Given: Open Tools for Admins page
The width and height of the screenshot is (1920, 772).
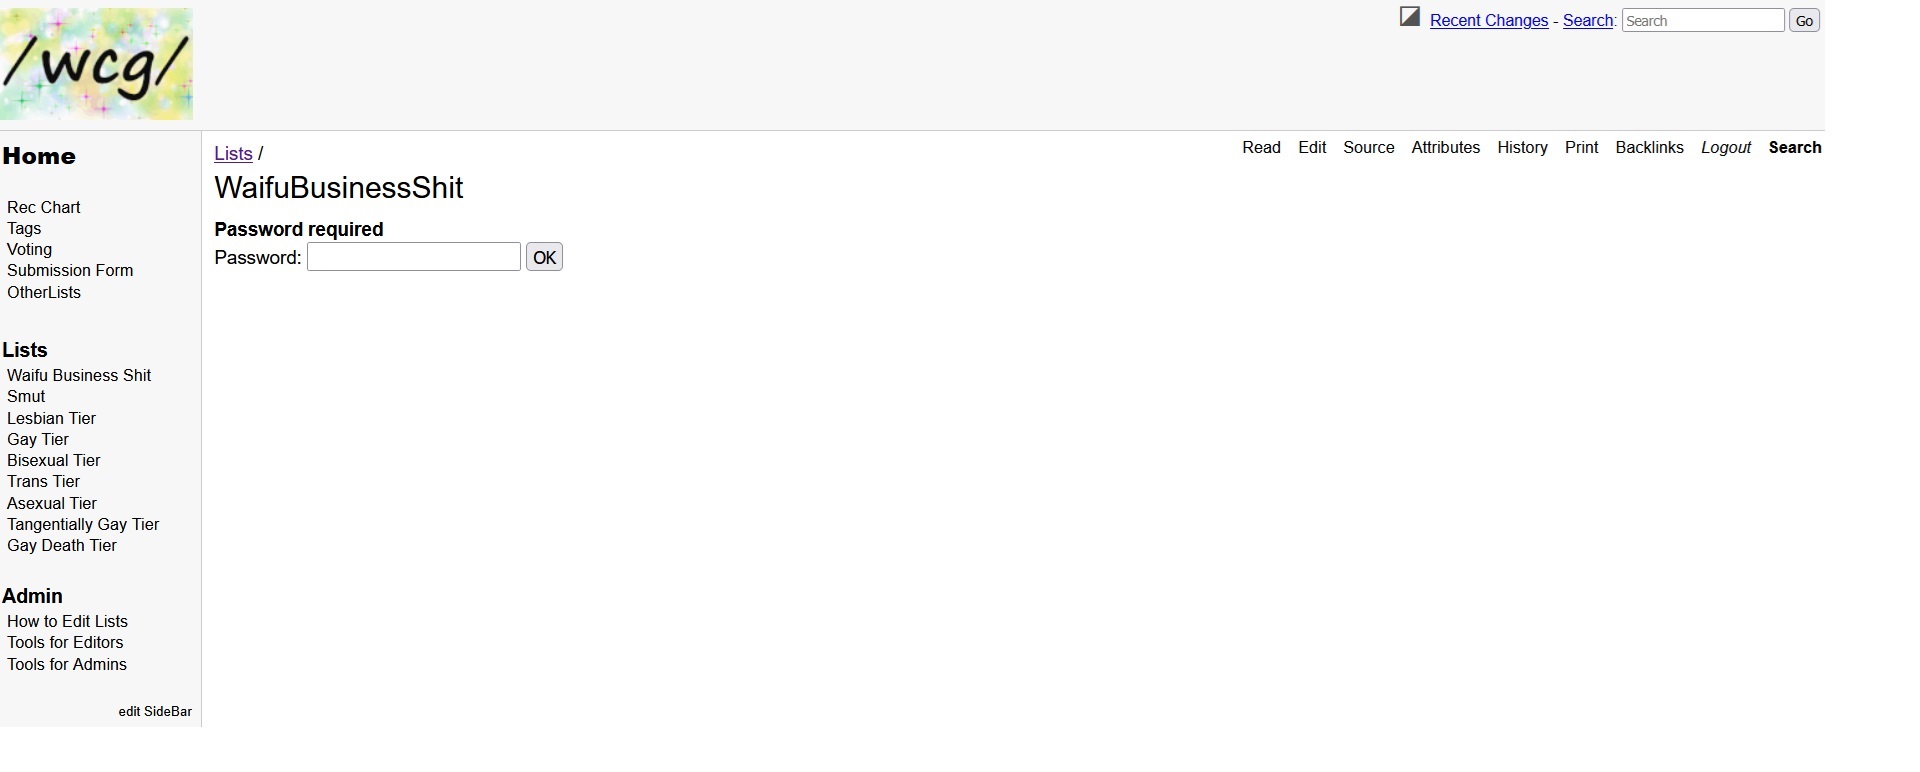Looking at the screenshot, I should [67, 665].
